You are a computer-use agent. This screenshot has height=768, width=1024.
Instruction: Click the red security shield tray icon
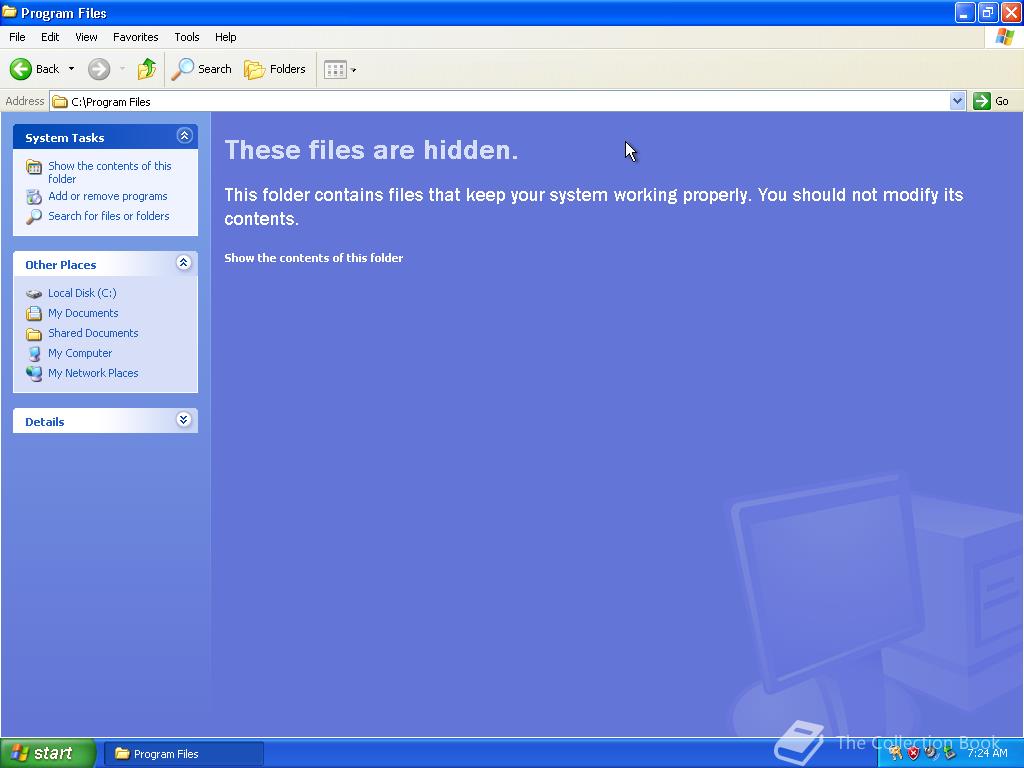[x=913, y=753]
